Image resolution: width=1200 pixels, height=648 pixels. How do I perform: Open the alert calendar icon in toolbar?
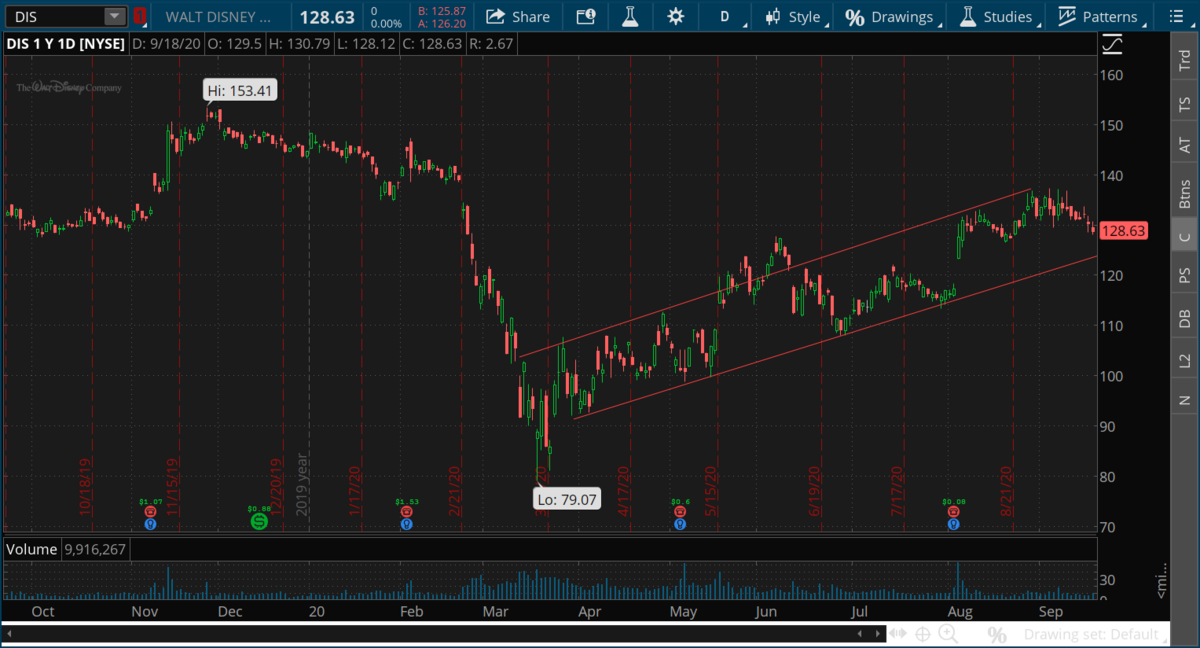tap(586, 16)
